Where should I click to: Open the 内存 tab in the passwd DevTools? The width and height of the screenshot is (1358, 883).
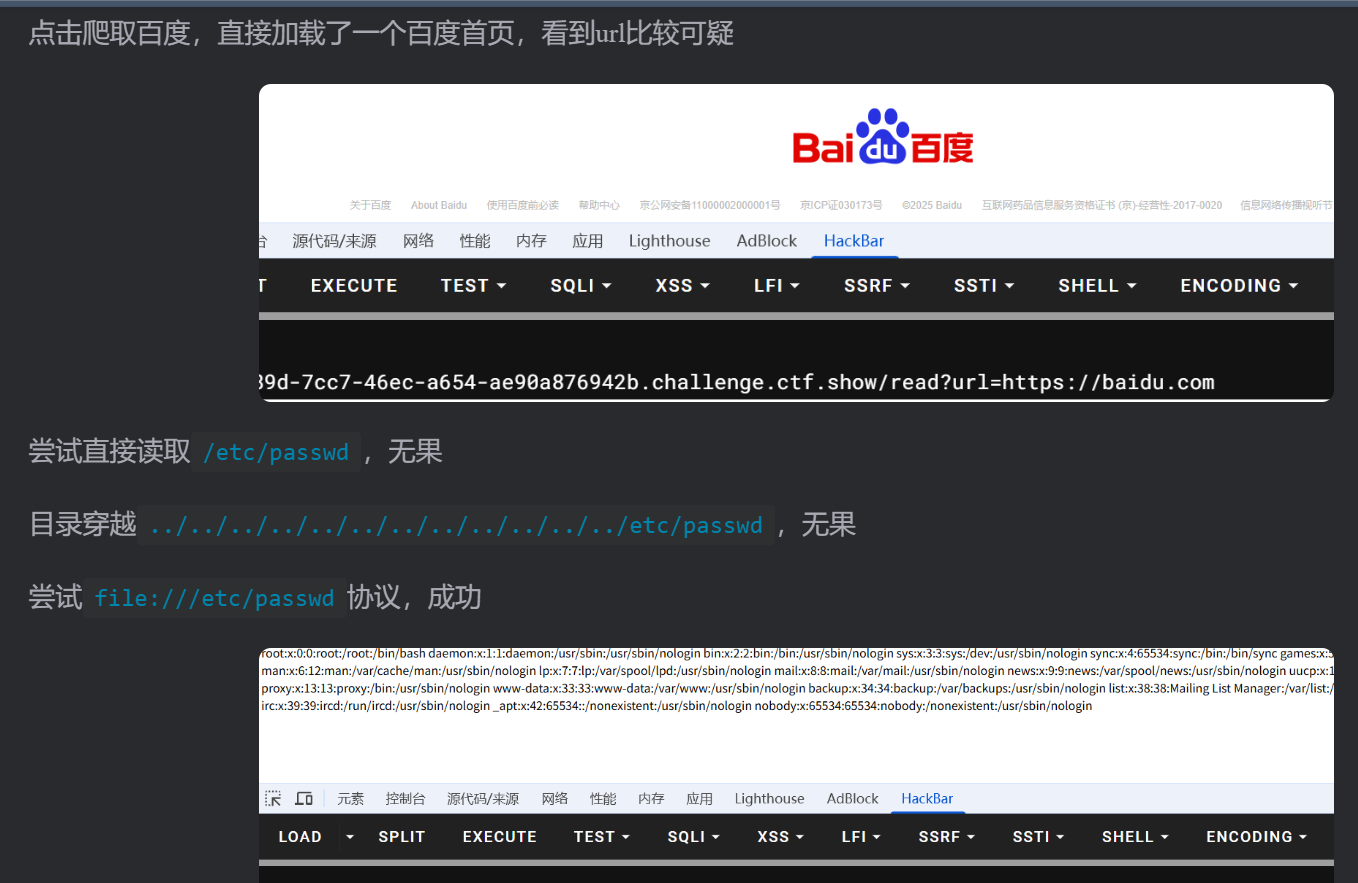[651, 798]
